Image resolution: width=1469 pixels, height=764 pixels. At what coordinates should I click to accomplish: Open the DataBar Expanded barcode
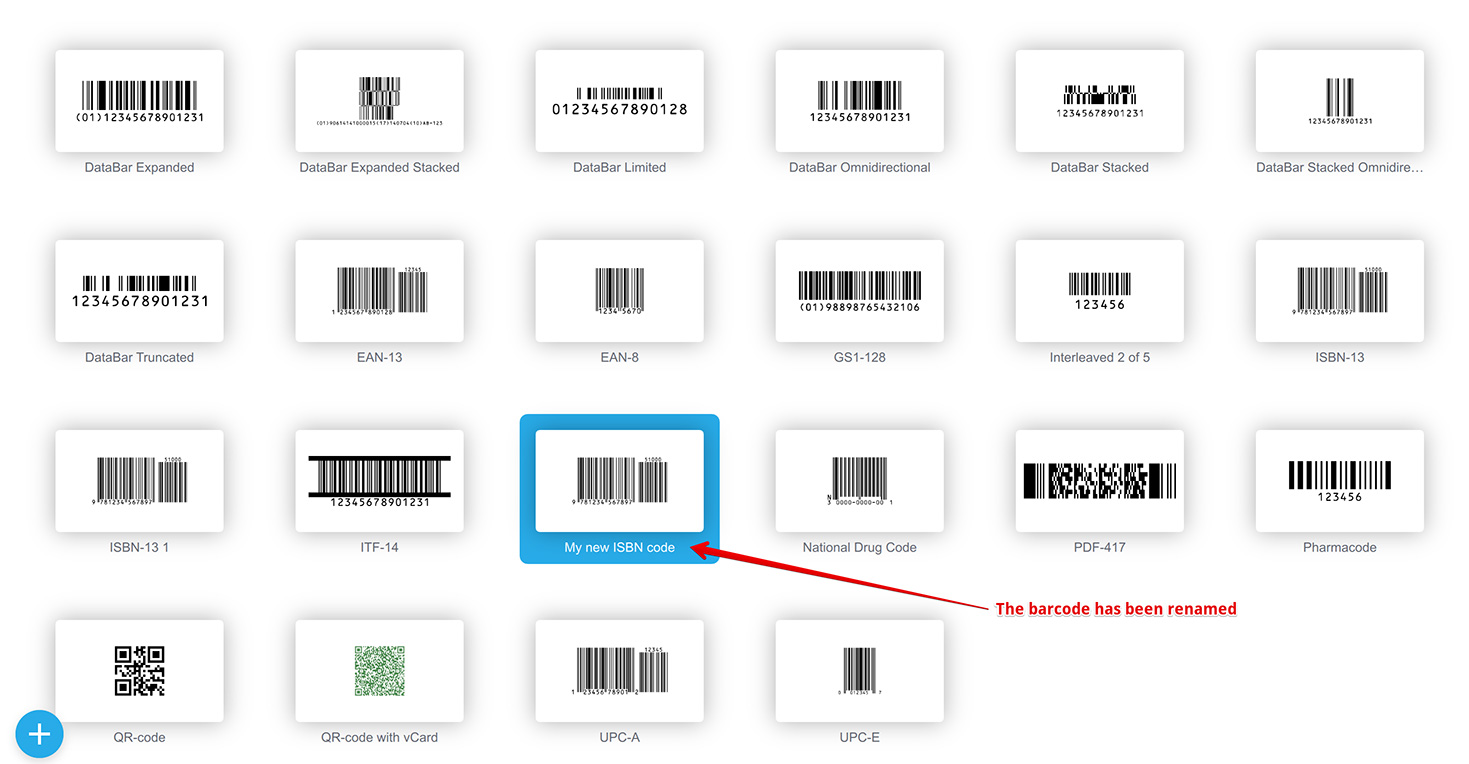point(139,100)
